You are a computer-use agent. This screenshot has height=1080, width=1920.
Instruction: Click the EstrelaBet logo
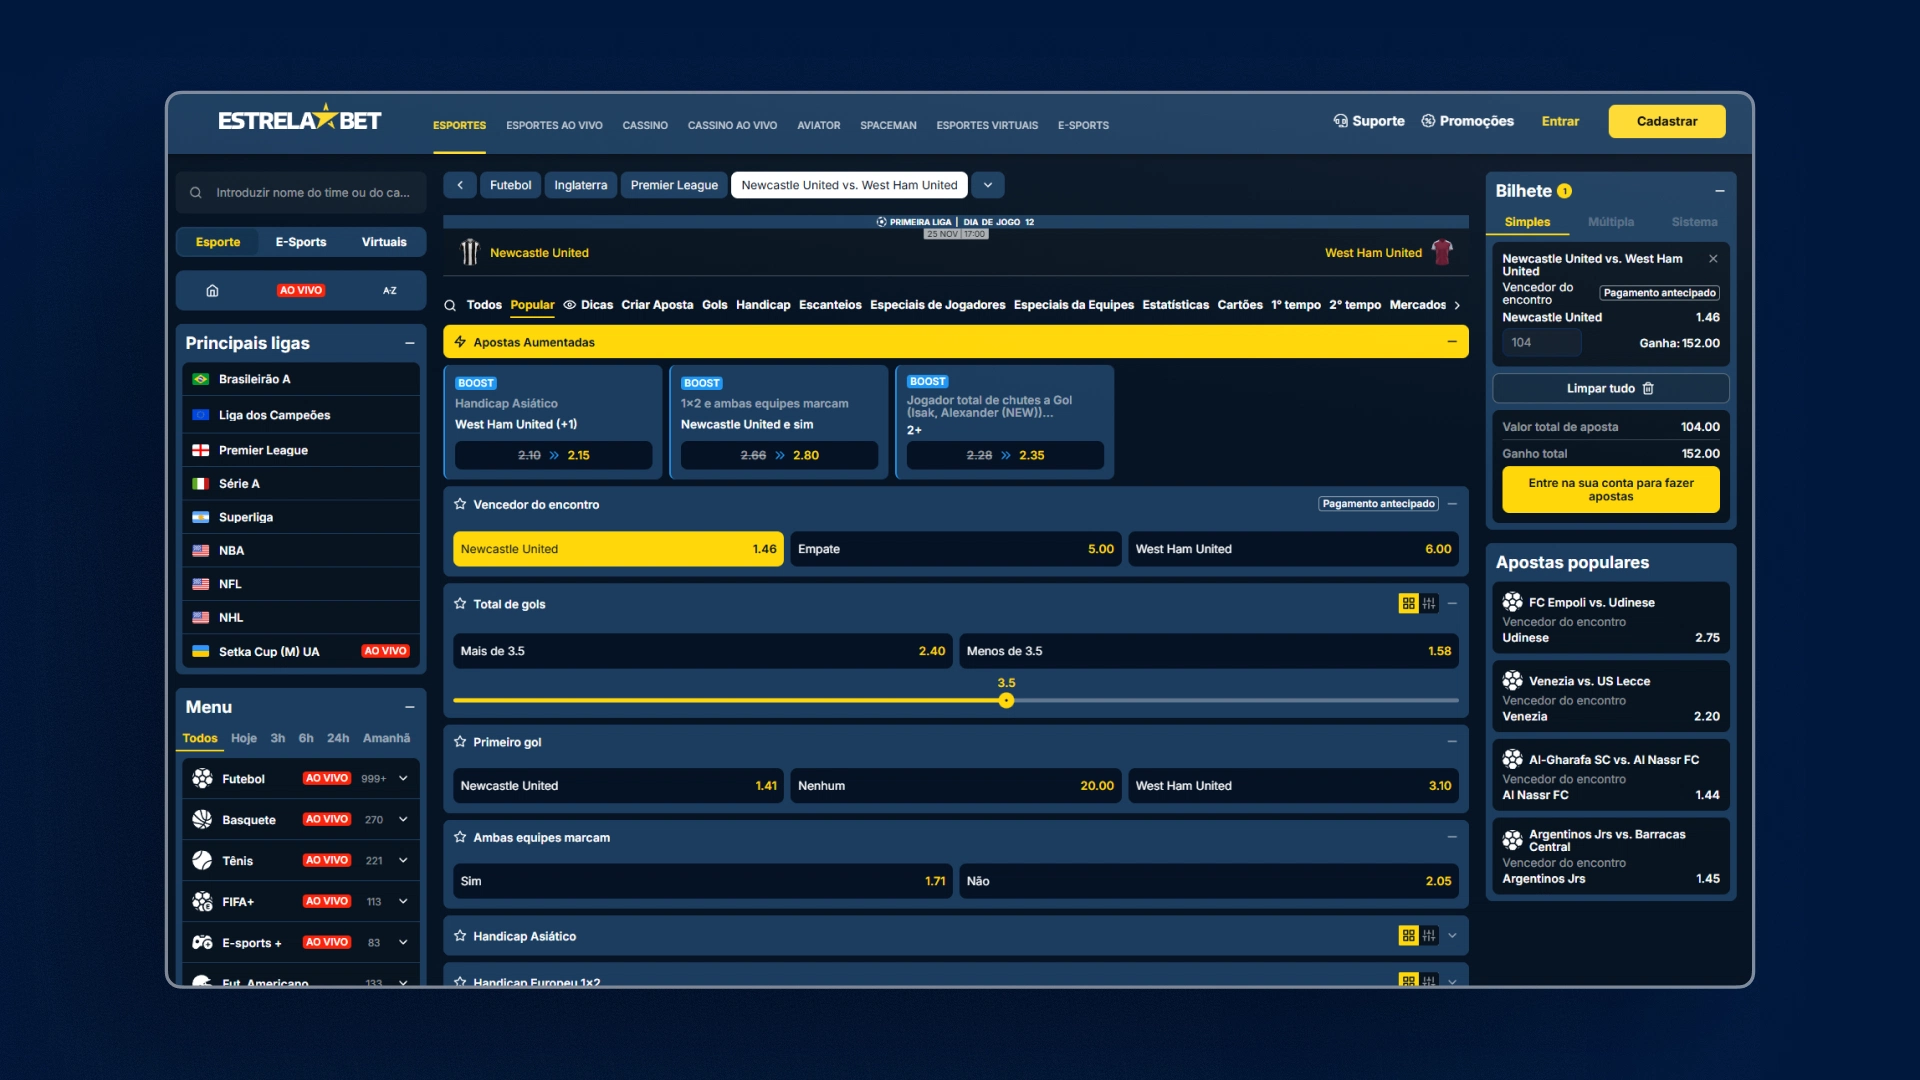click(299, 120)
